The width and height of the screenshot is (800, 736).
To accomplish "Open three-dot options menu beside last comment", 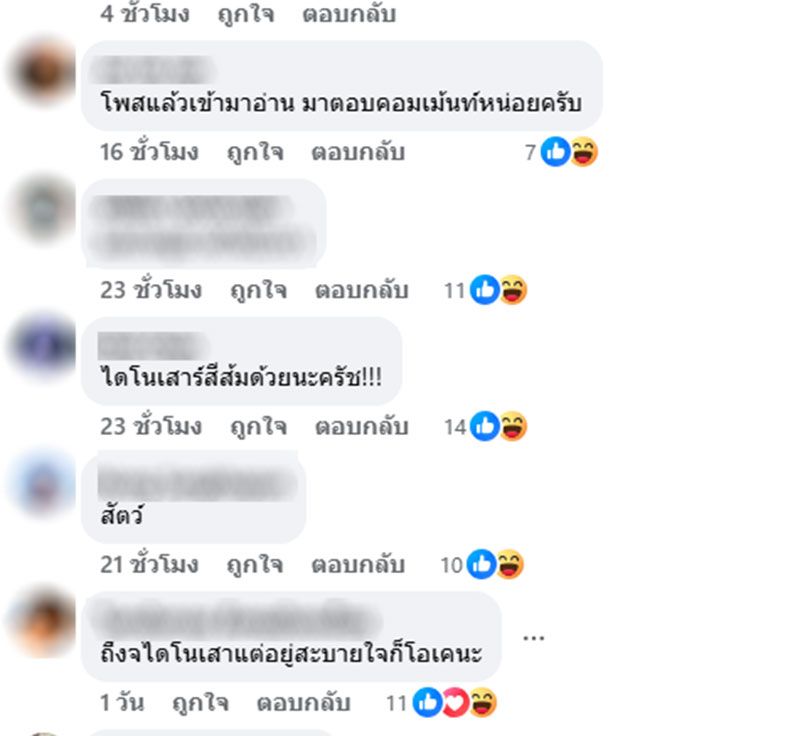I will point(534,638).
